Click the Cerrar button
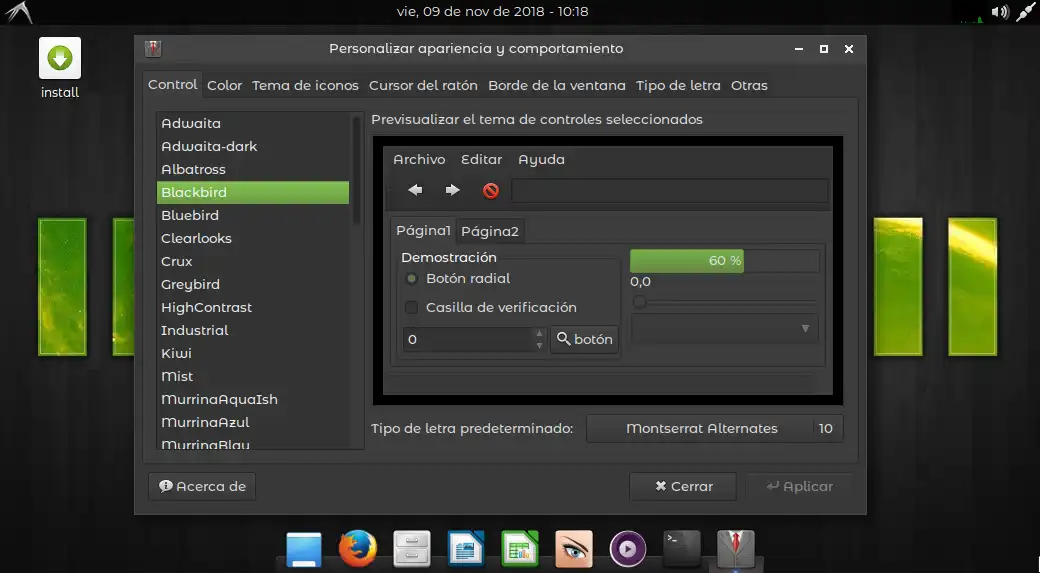Image resolution: width=1040 pixels, height=573 pixels. [x=682, y=486]
